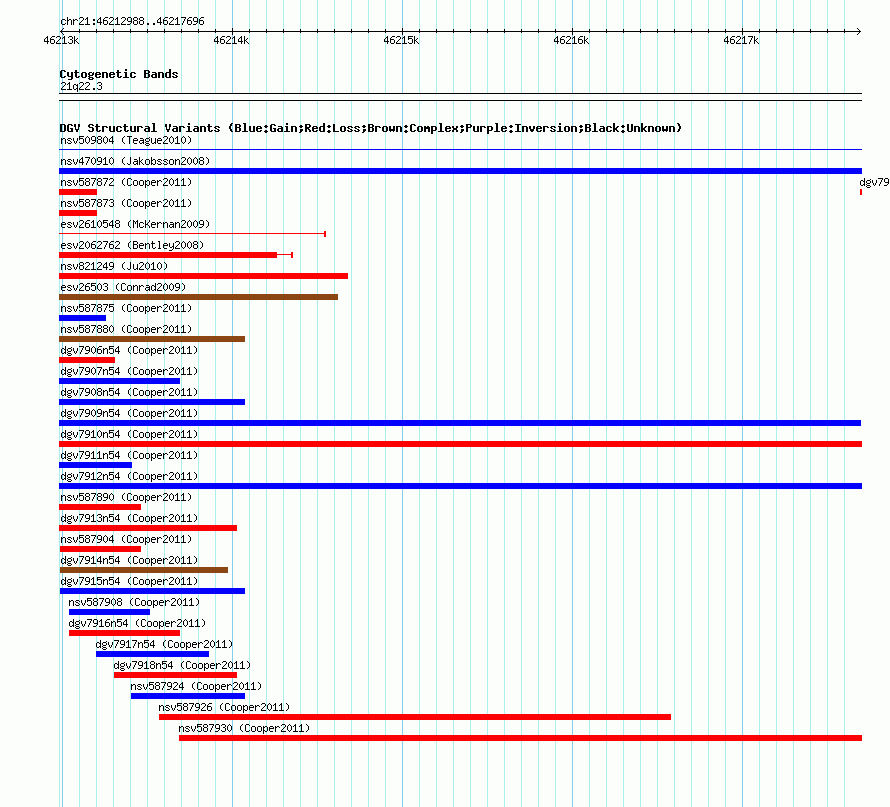
Task: Select nsv821249 (Ju2010) label
Action: tap(114, 266)
